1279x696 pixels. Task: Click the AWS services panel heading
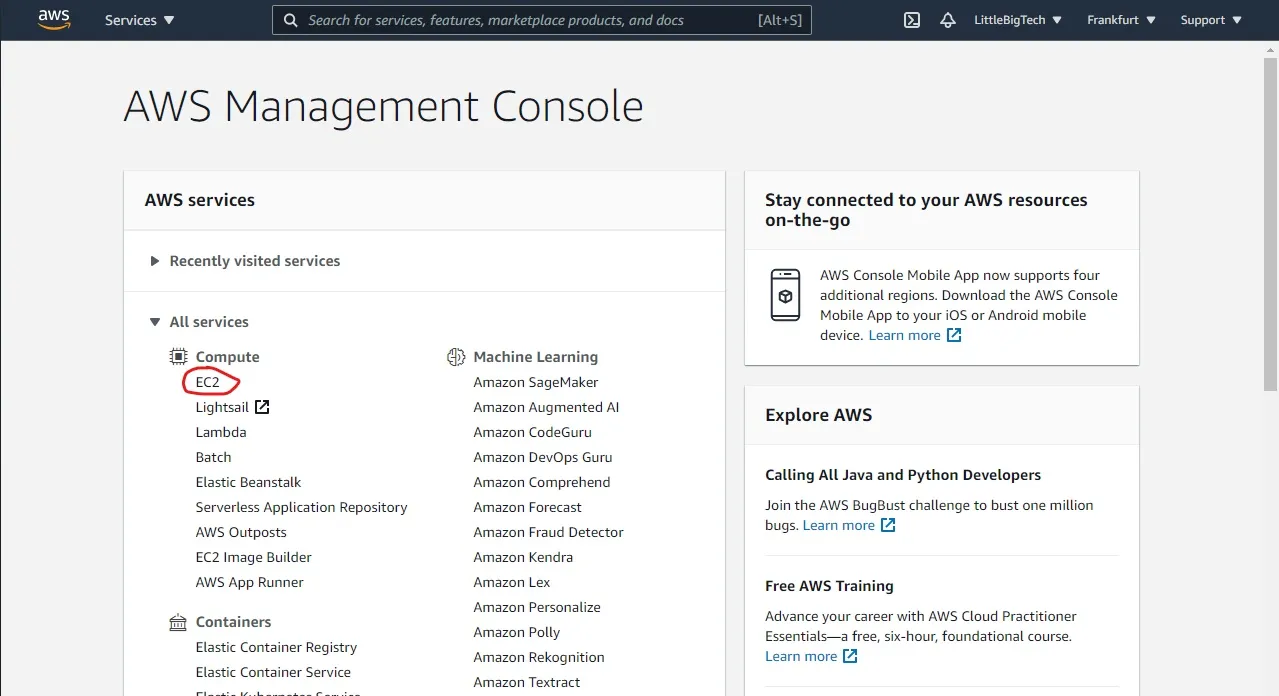(200, 200)
